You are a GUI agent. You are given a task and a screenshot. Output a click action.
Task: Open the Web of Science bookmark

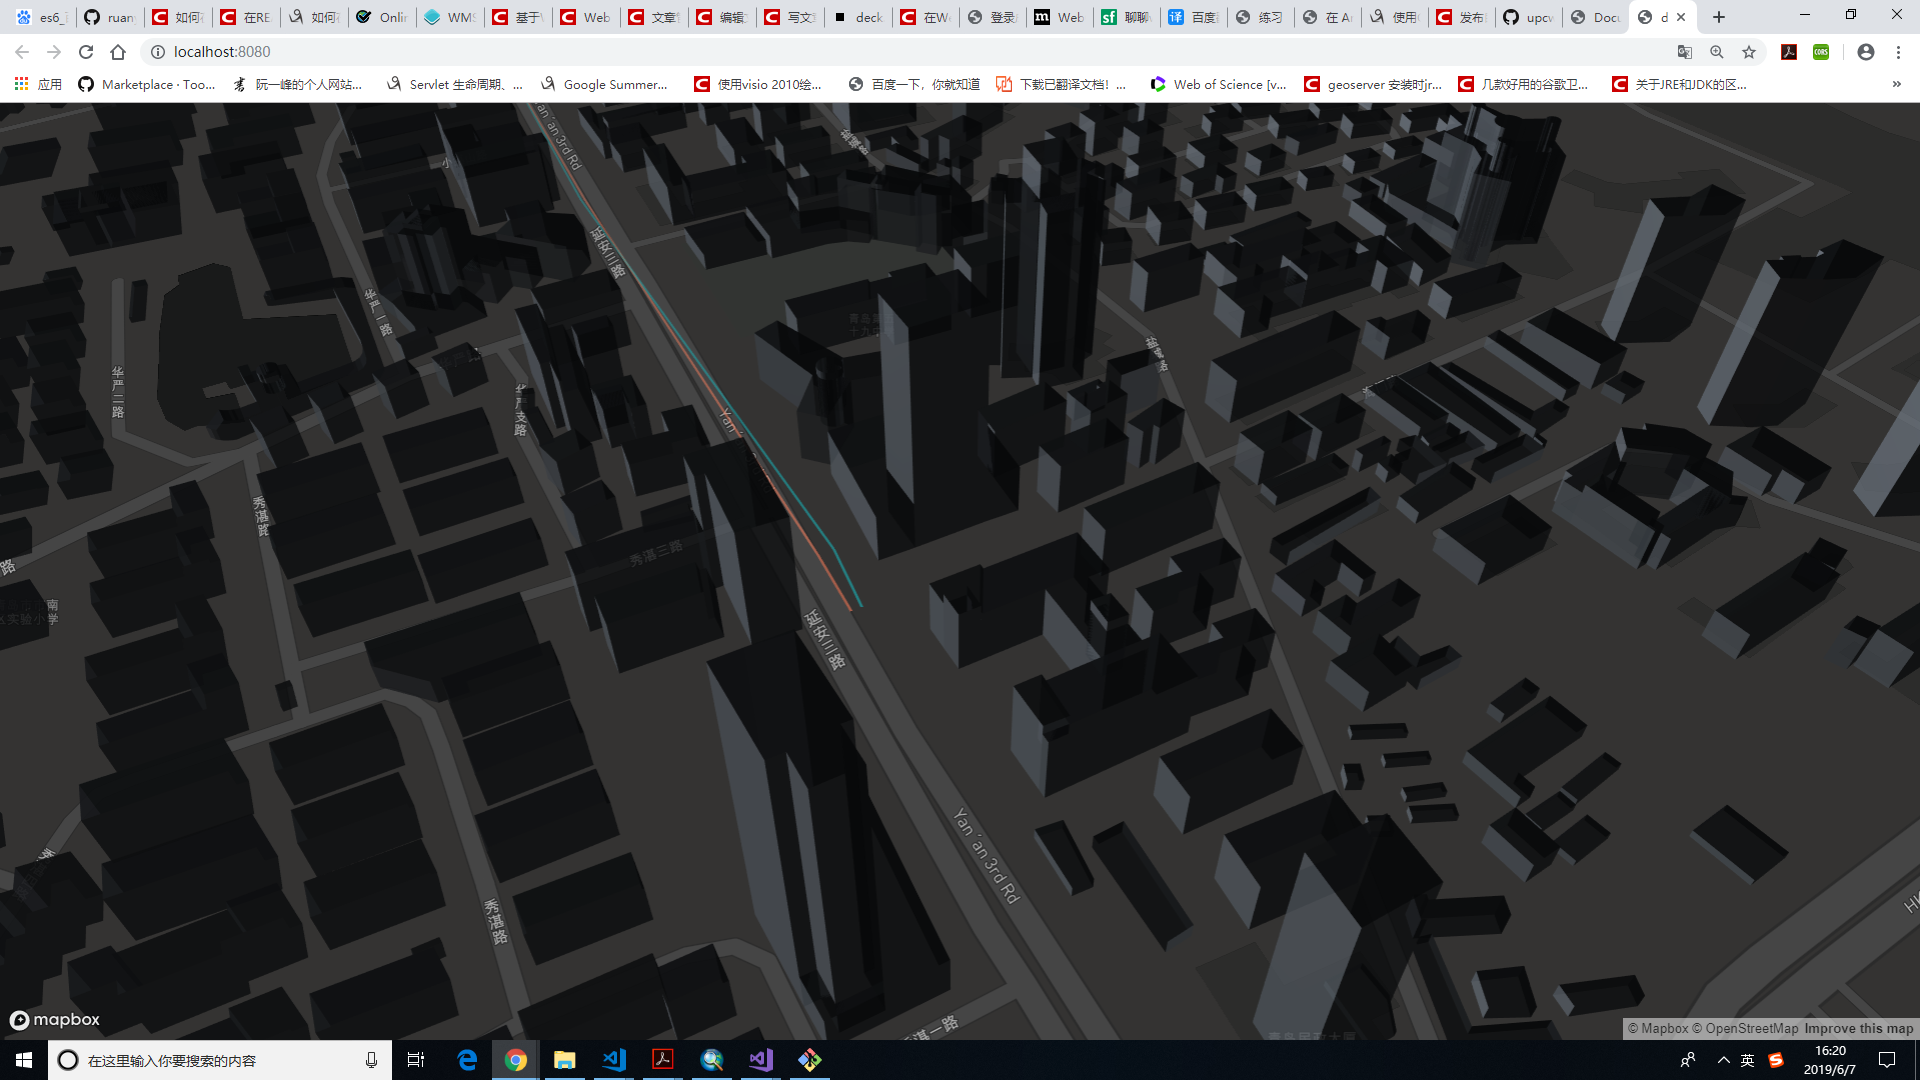1218,84
